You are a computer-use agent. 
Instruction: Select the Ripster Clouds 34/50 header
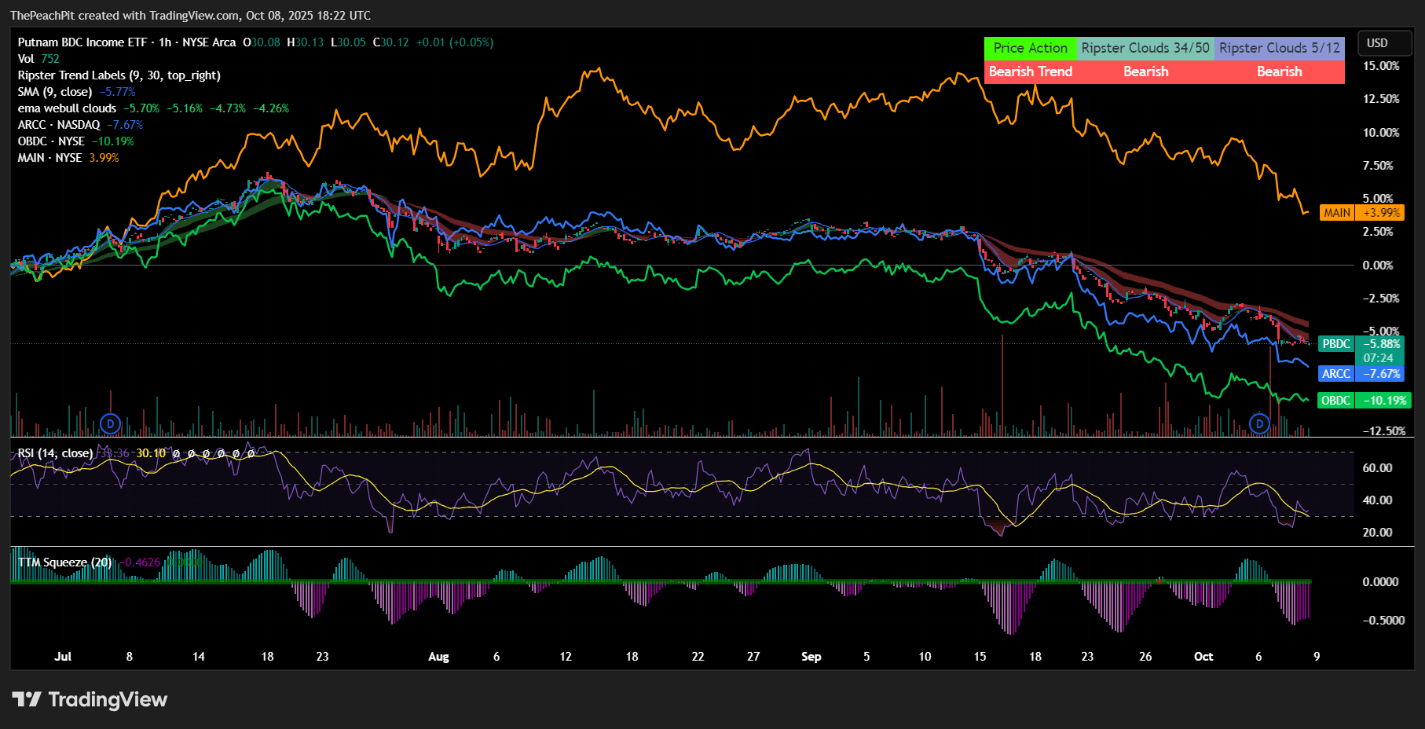click(x=1145, y=48)
